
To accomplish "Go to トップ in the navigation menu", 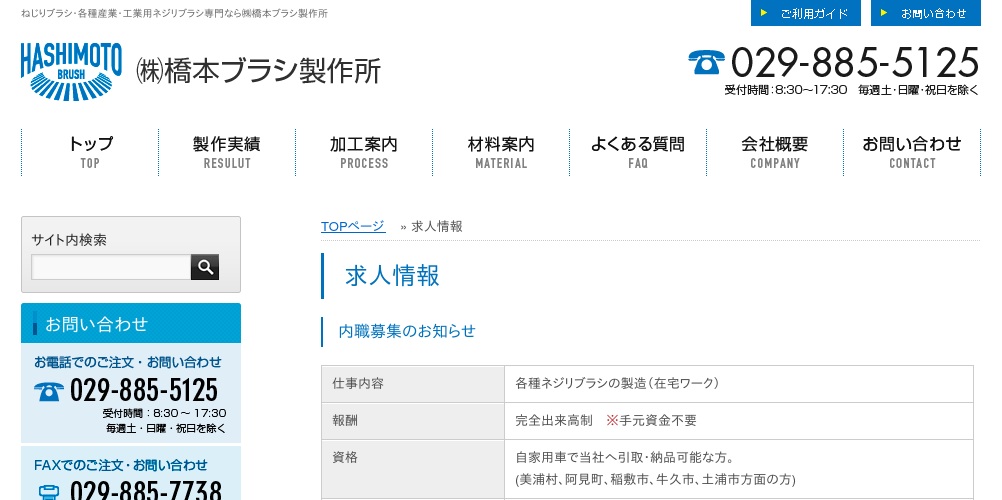I will click(x=90, y=152).
